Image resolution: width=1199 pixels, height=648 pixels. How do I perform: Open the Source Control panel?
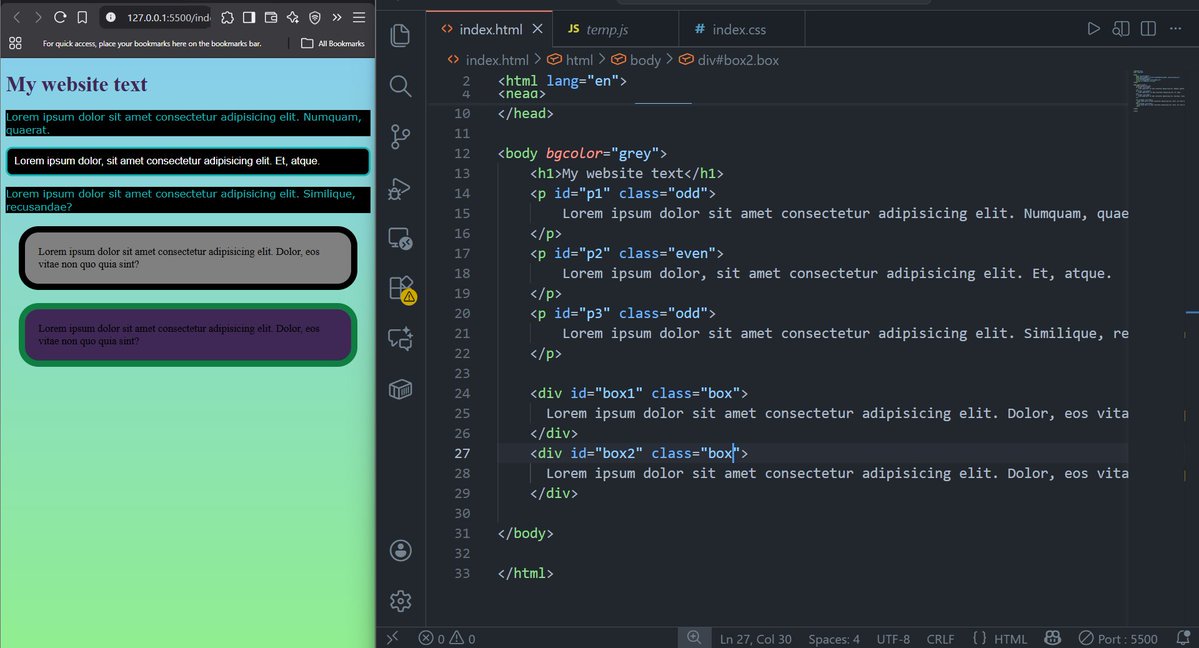click(x=400, y=137)
